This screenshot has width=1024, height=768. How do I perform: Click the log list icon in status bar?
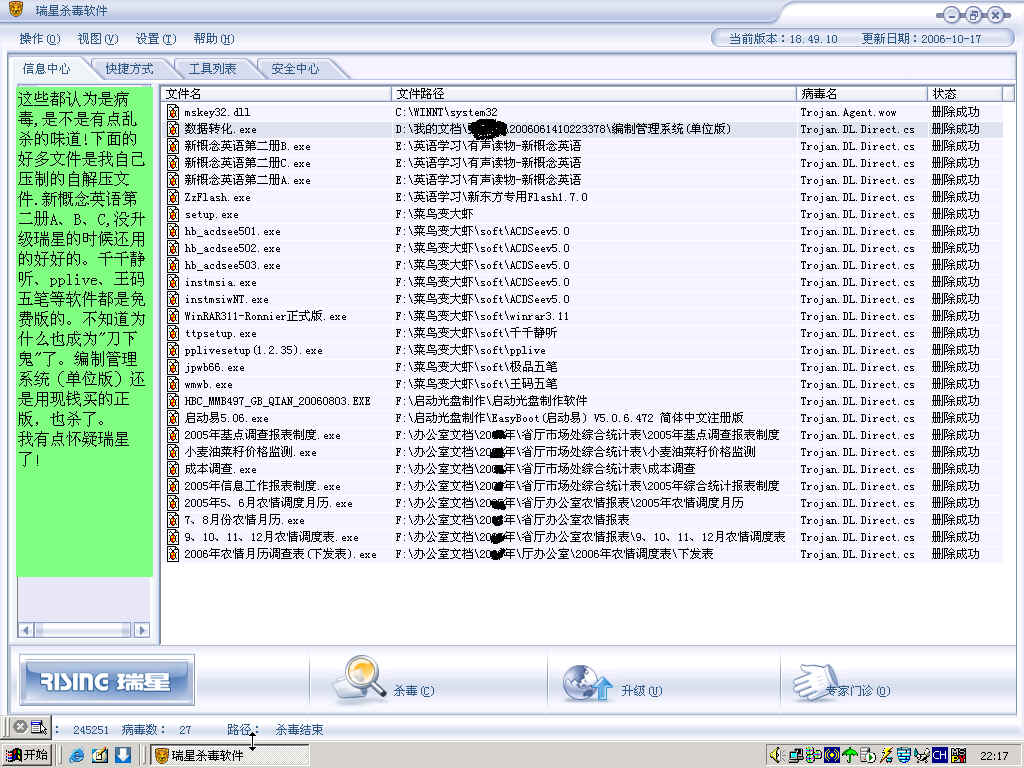pos(39,726)
